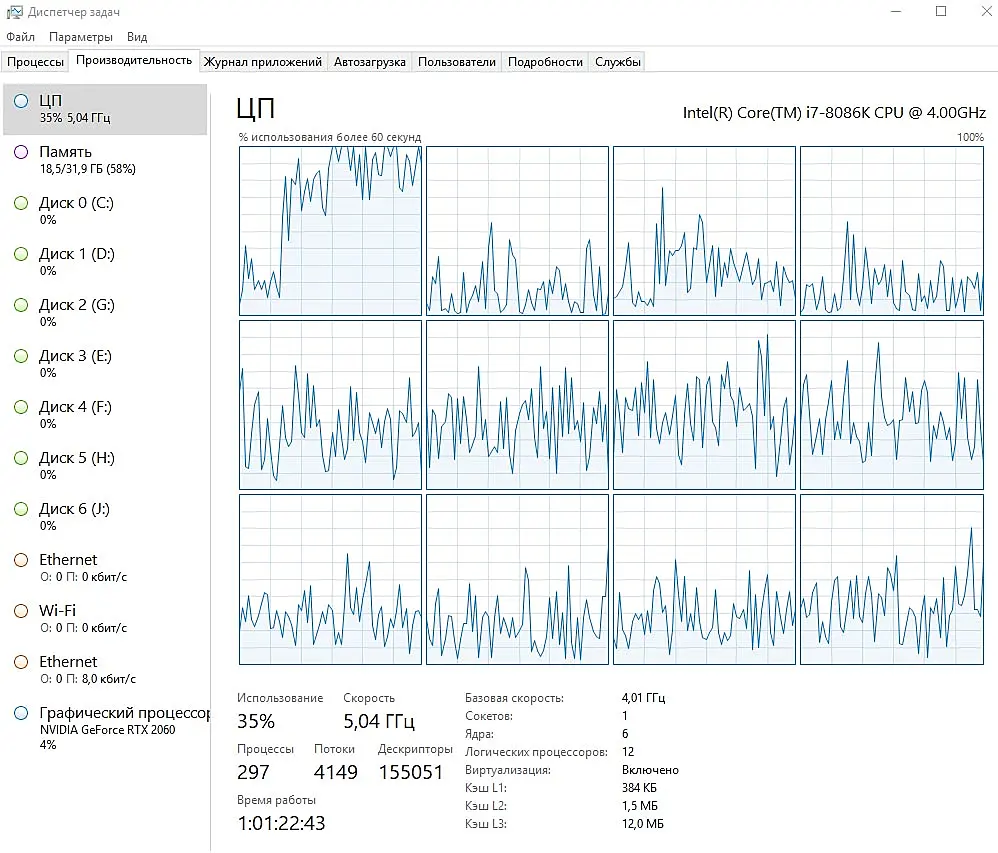Select the ЦП circle icon in sidebar
This screenshot has height=853, width=998.
pos(21,101)
